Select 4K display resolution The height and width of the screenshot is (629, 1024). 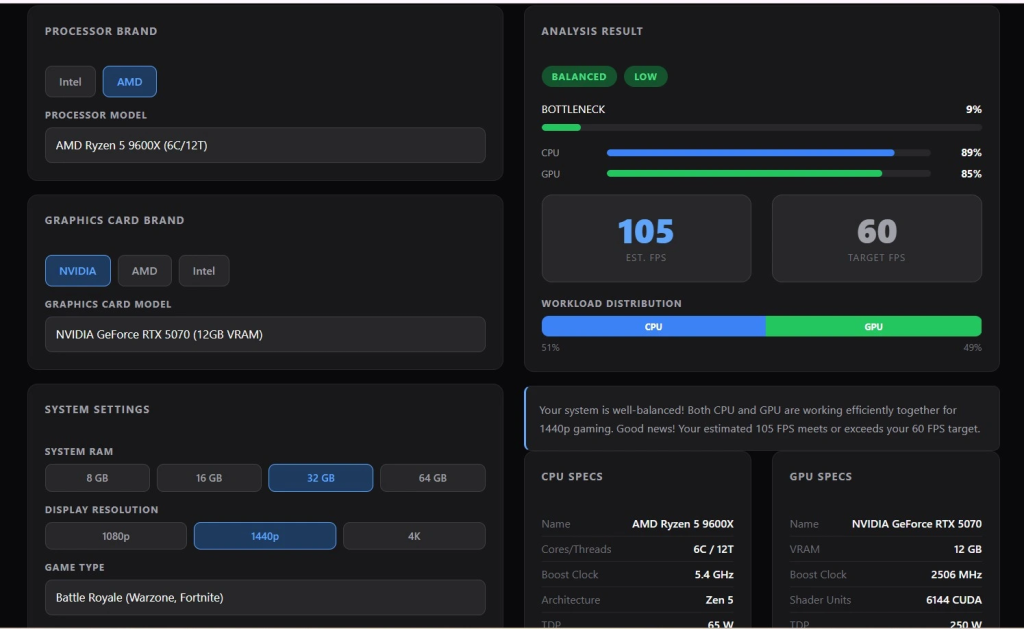(x=414, y=536)
